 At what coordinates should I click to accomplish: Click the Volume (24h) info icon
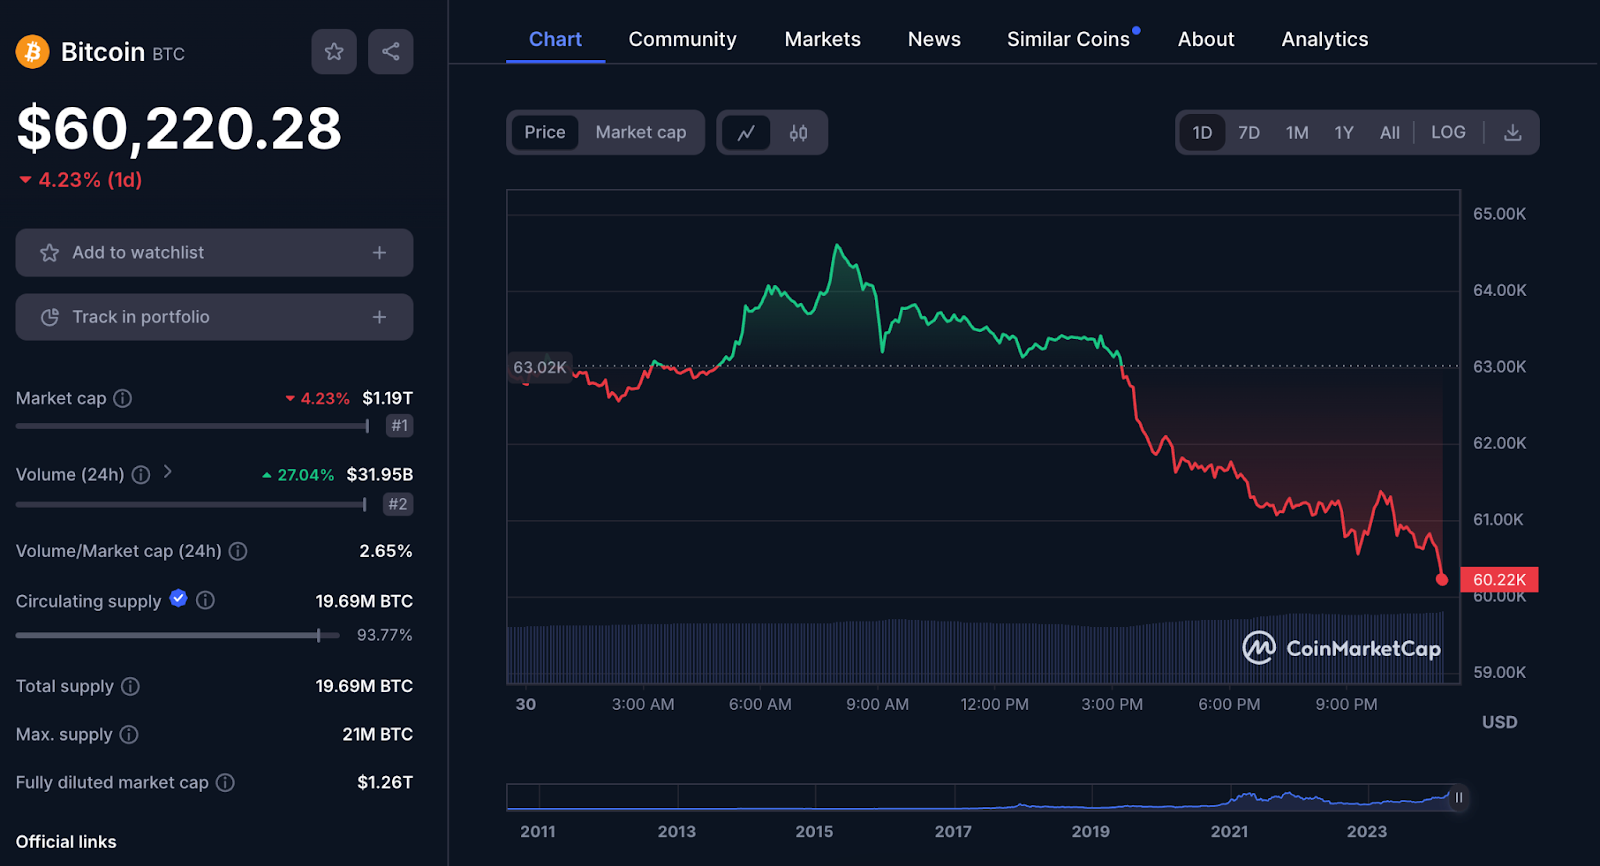click(141, 475)
